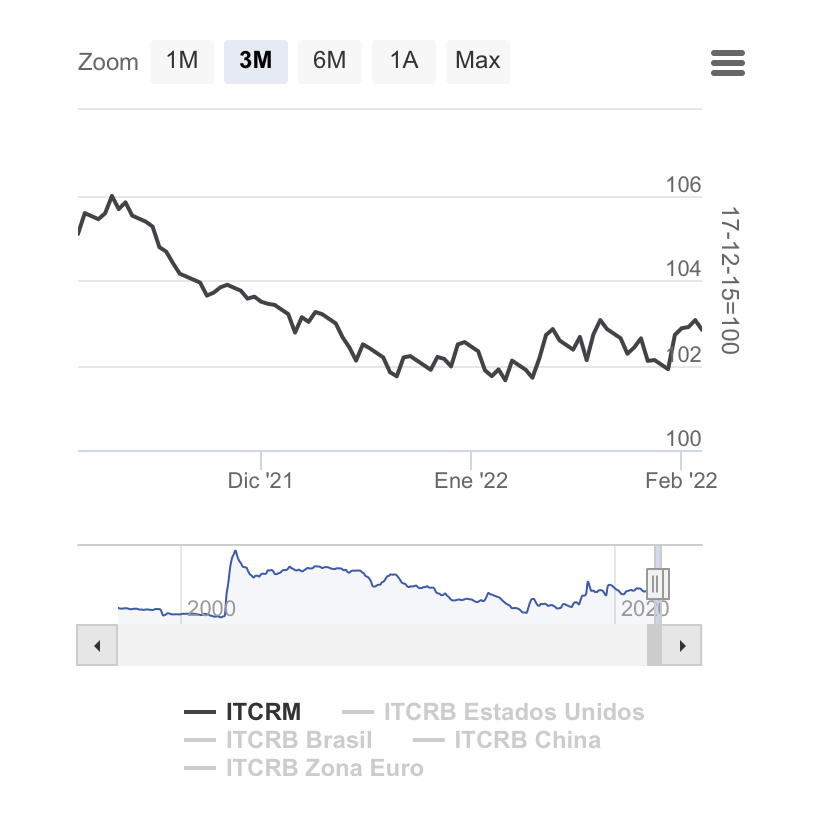
Task: Set zoom range to 6M
Action: pos(330,61)
